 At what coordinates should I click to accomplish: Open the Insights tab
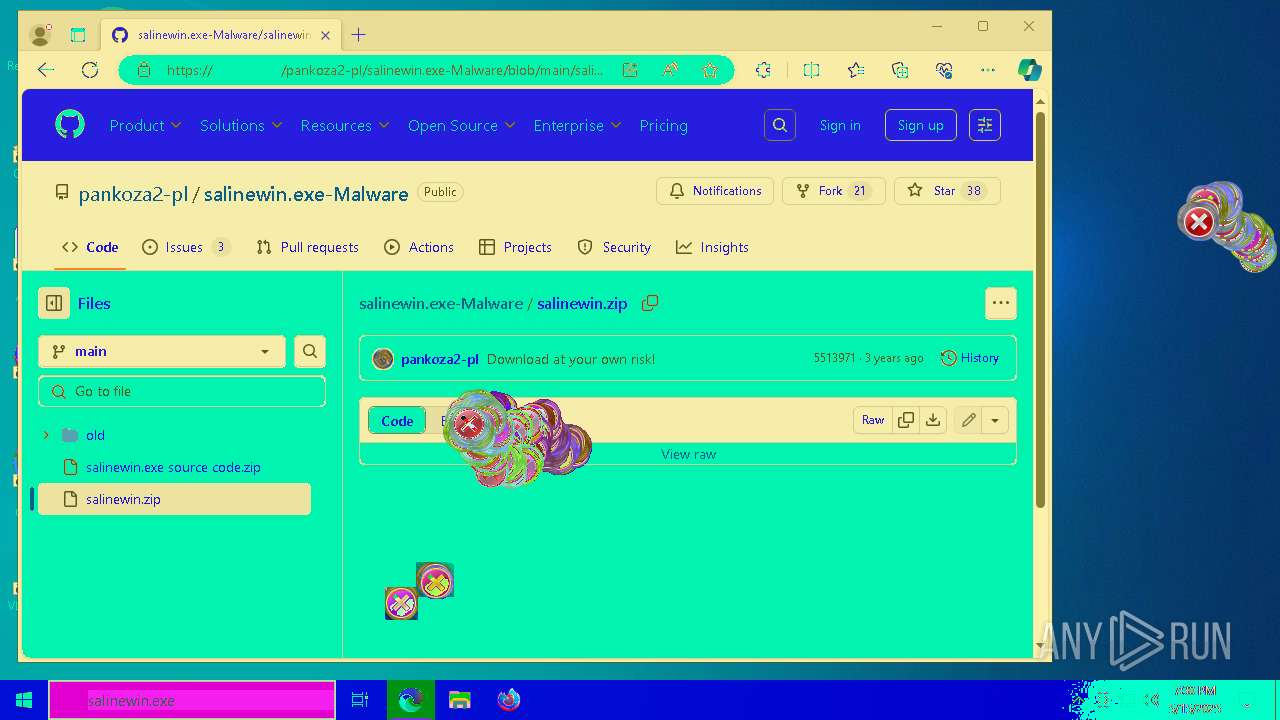[712, 247]
